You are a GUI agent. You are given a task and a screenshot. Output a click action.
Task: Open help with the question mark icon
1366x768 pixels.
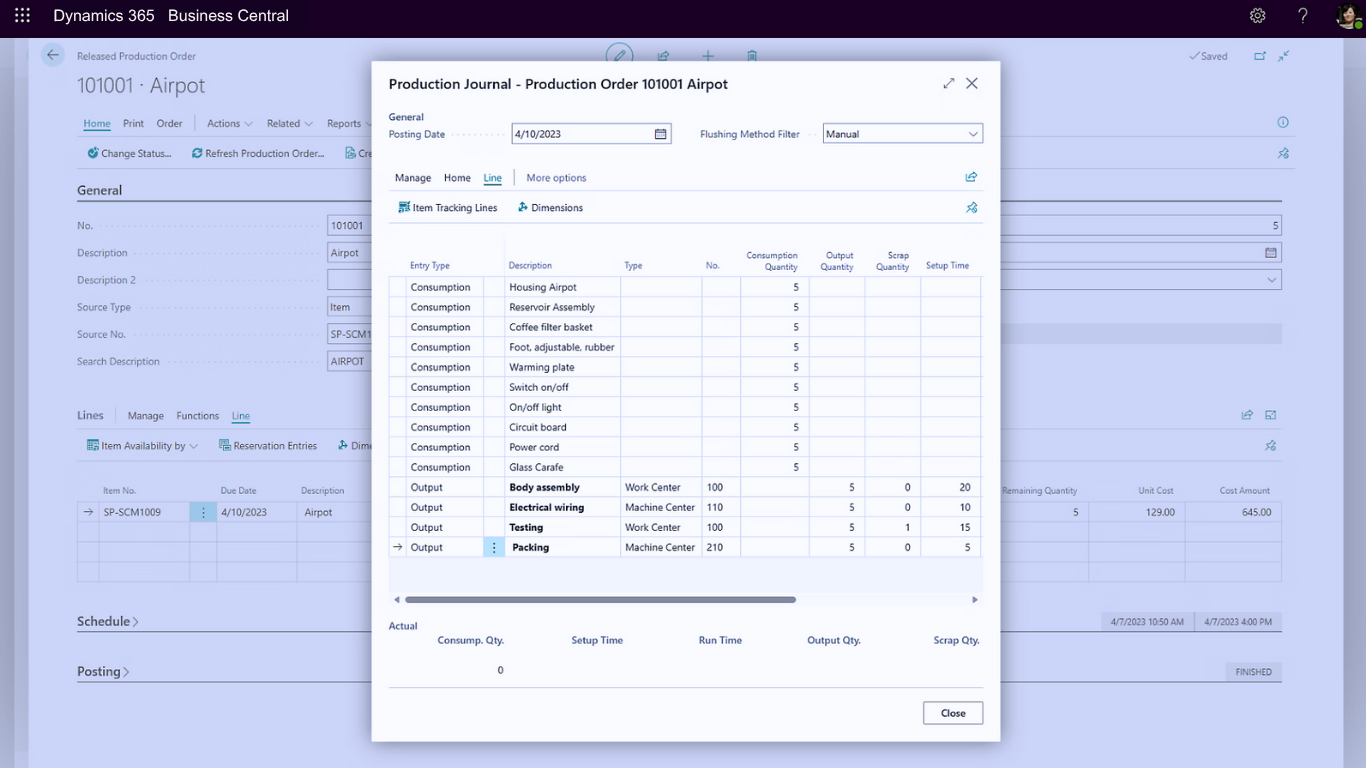[x=1302, y=15]
